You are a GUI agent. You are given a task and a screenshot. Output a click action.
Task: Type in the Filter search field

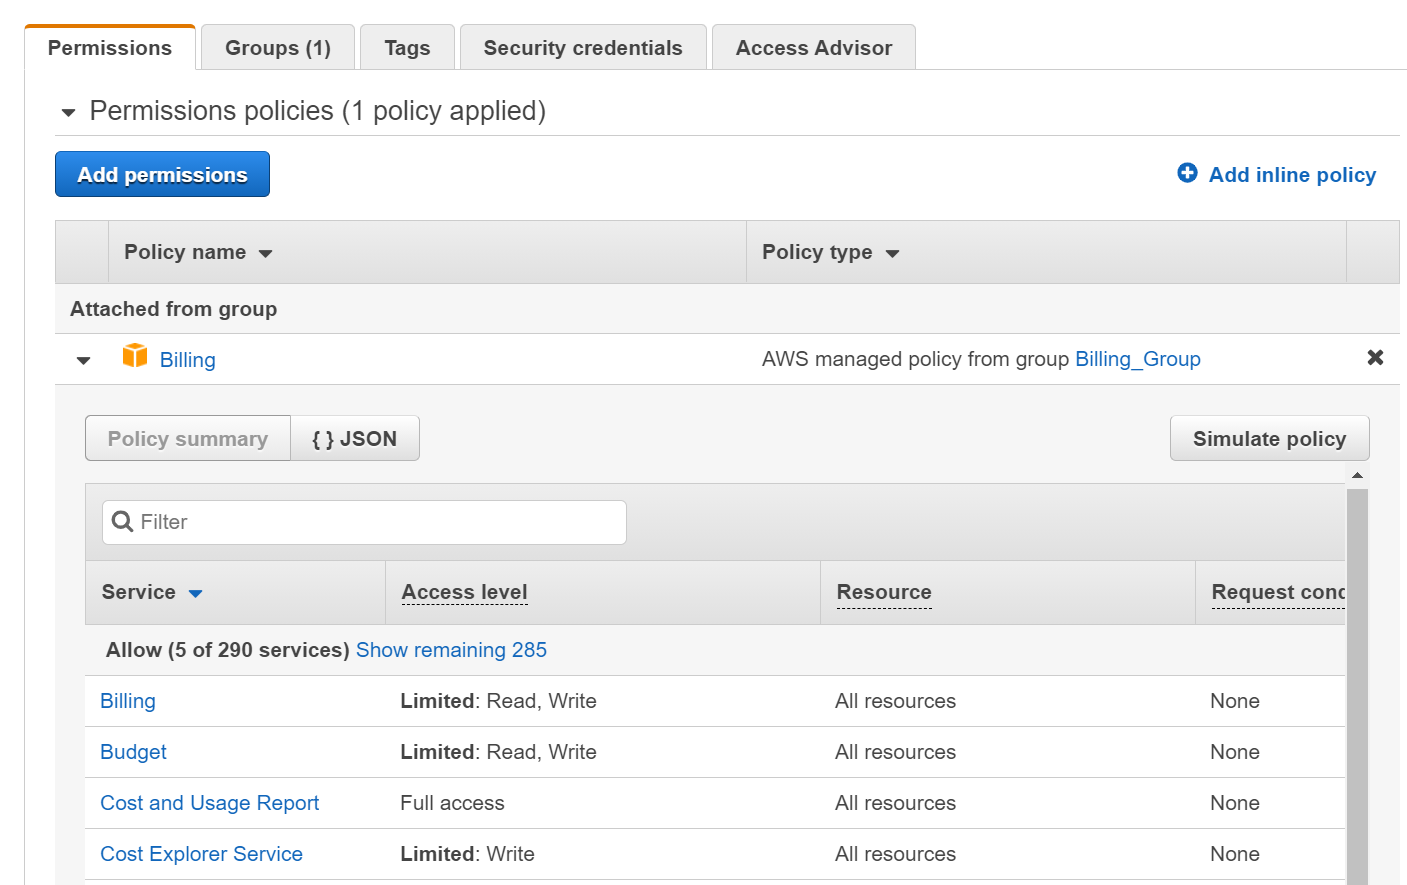(380, 522)
